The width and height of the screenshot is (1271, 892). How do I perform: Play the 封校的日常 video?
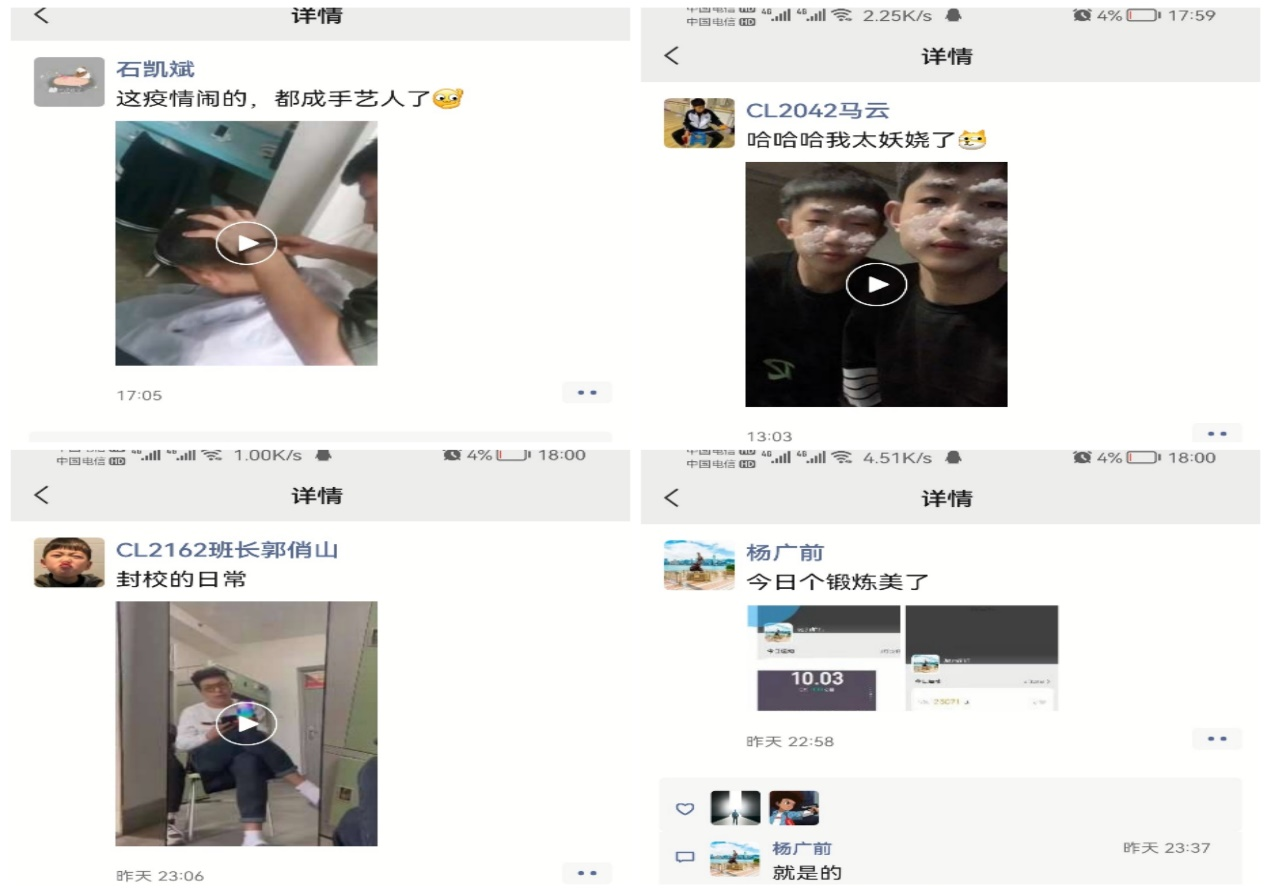(246, 724)
